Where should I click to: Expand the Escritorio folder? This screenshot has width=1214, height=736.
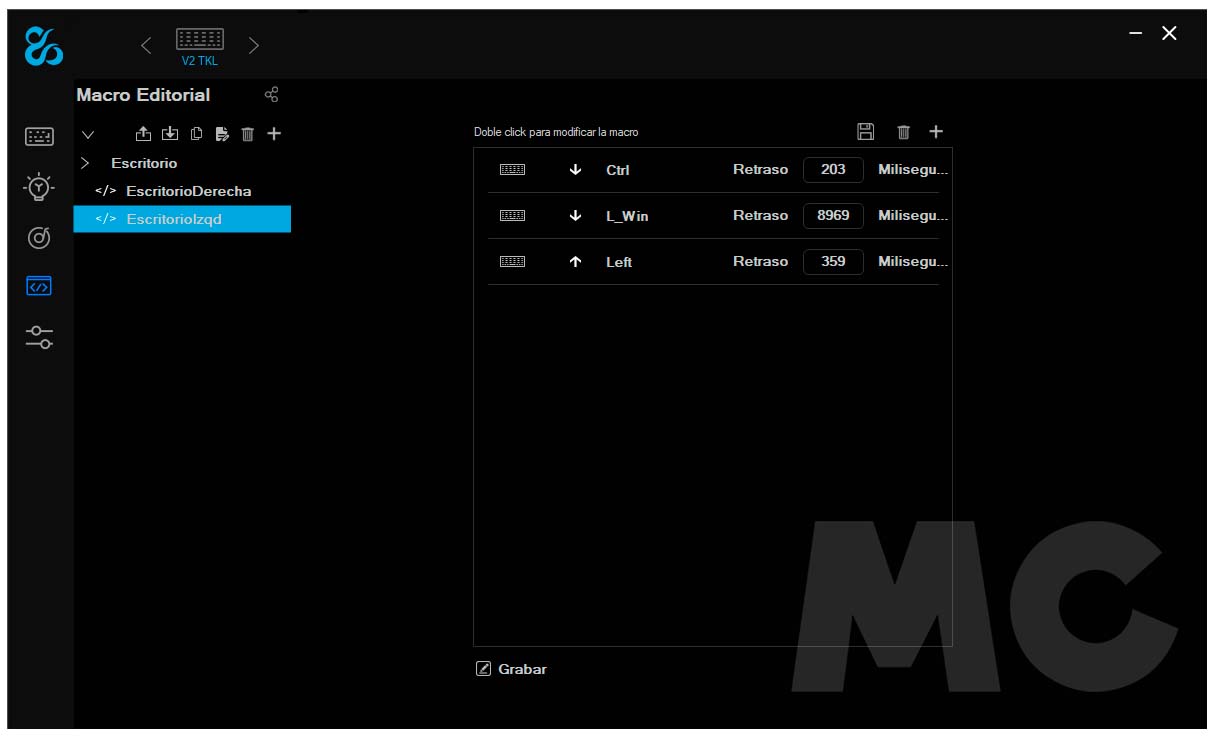pyautogui.click(x=86, y=162)
